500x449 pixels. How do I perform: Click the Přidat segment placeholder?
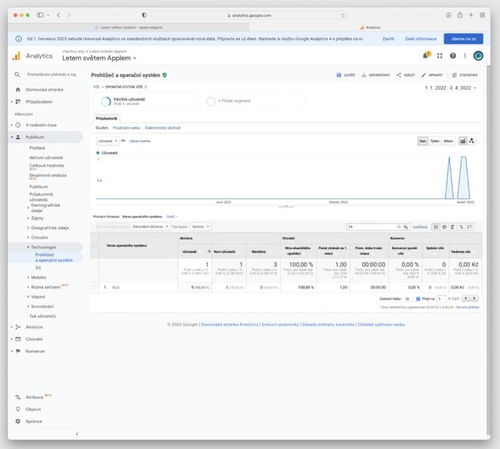click(234, 101)
